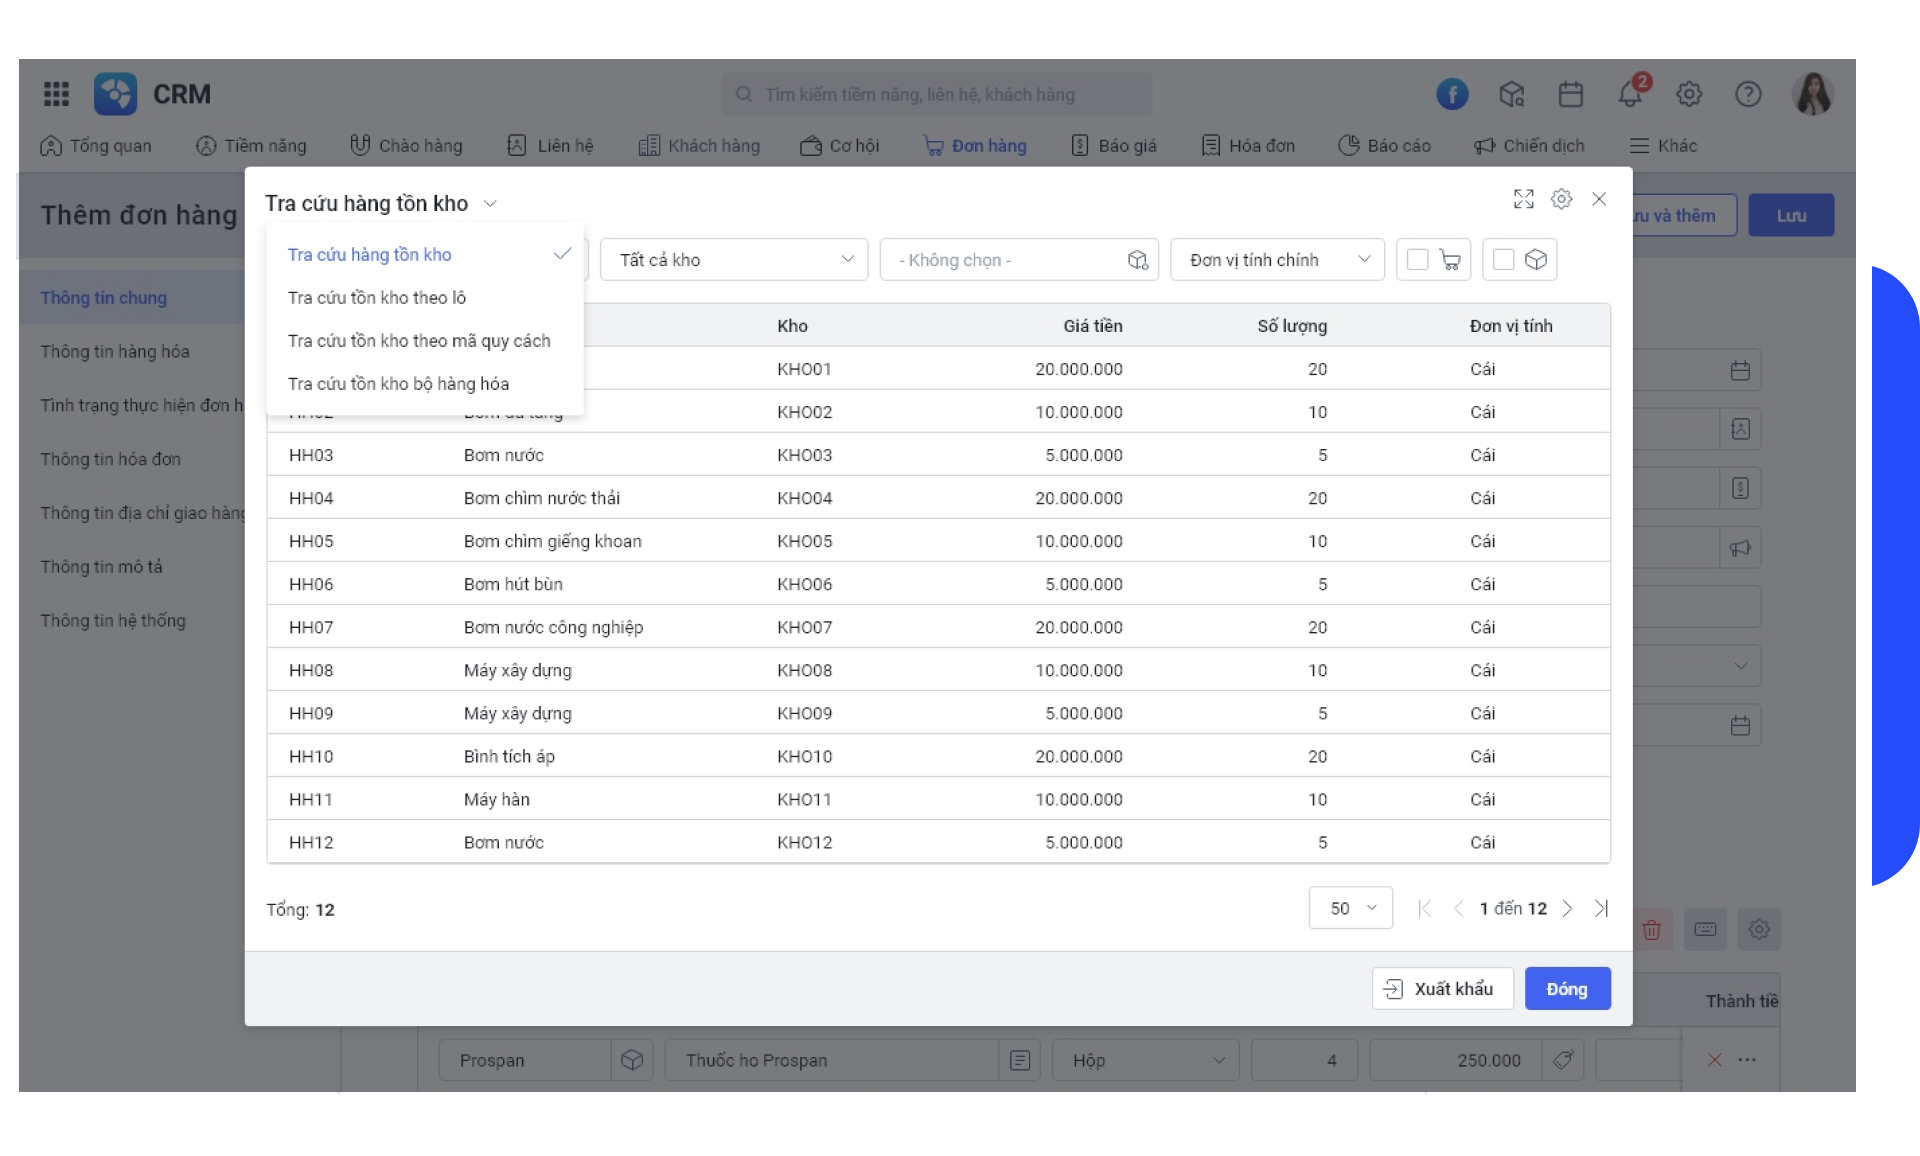Click the apps grid launcher icon

pos(57,94)
